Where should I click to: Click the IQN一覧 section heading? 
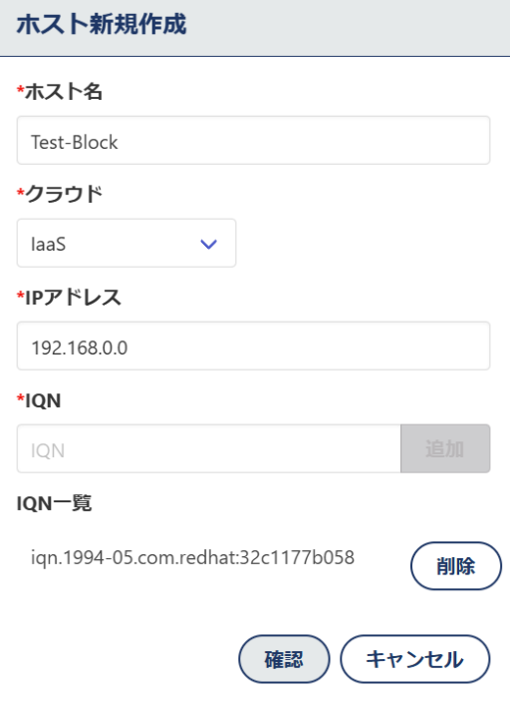tap(54, 503)
